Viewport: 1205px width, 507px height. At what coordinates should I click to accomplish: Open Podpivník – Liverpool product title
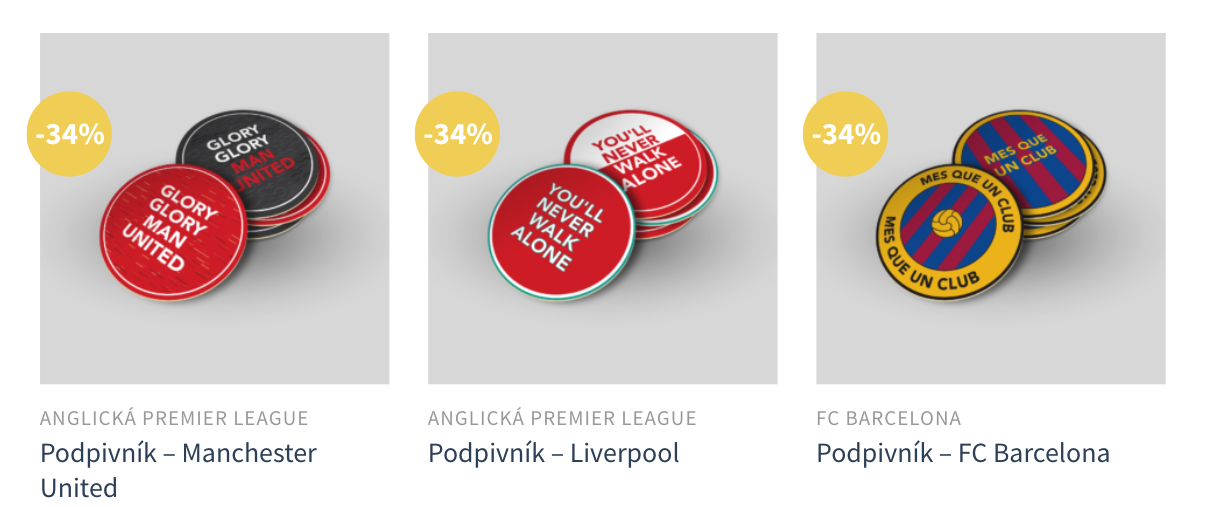click(554, 453)
